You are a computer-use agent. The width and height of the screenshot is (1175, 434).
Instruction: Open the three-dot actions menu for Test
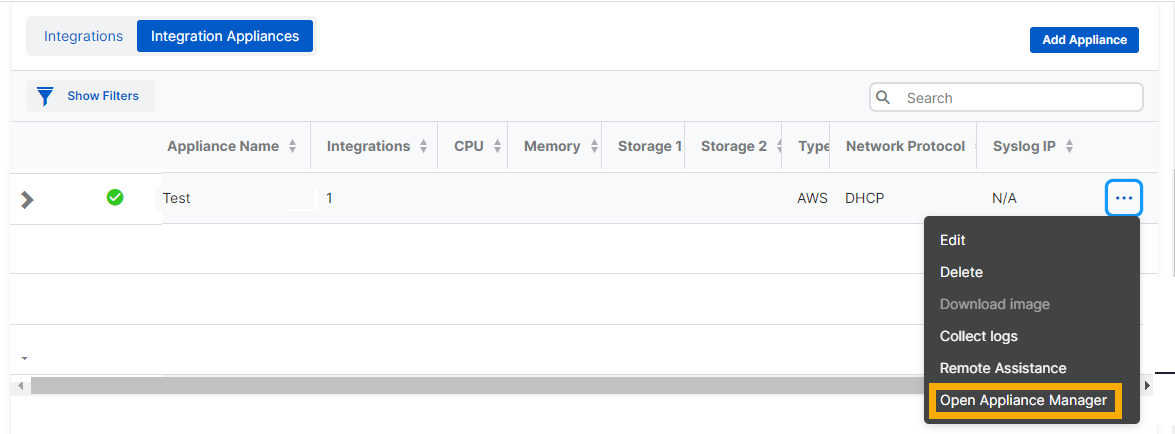[x=1124, y=198]
